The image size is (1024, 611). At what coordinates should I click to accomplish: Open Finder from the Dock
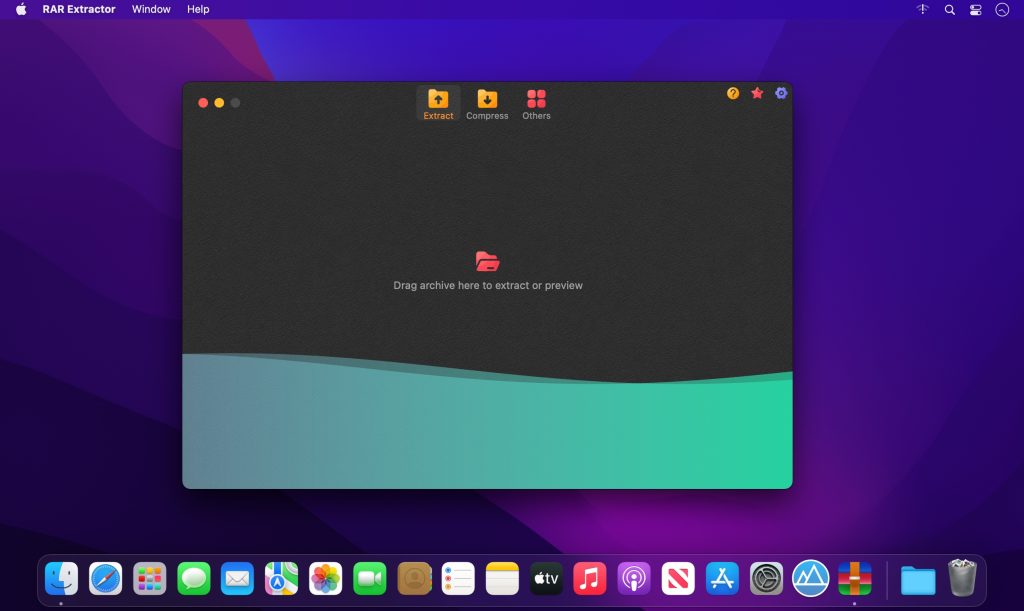pos(63,578)
